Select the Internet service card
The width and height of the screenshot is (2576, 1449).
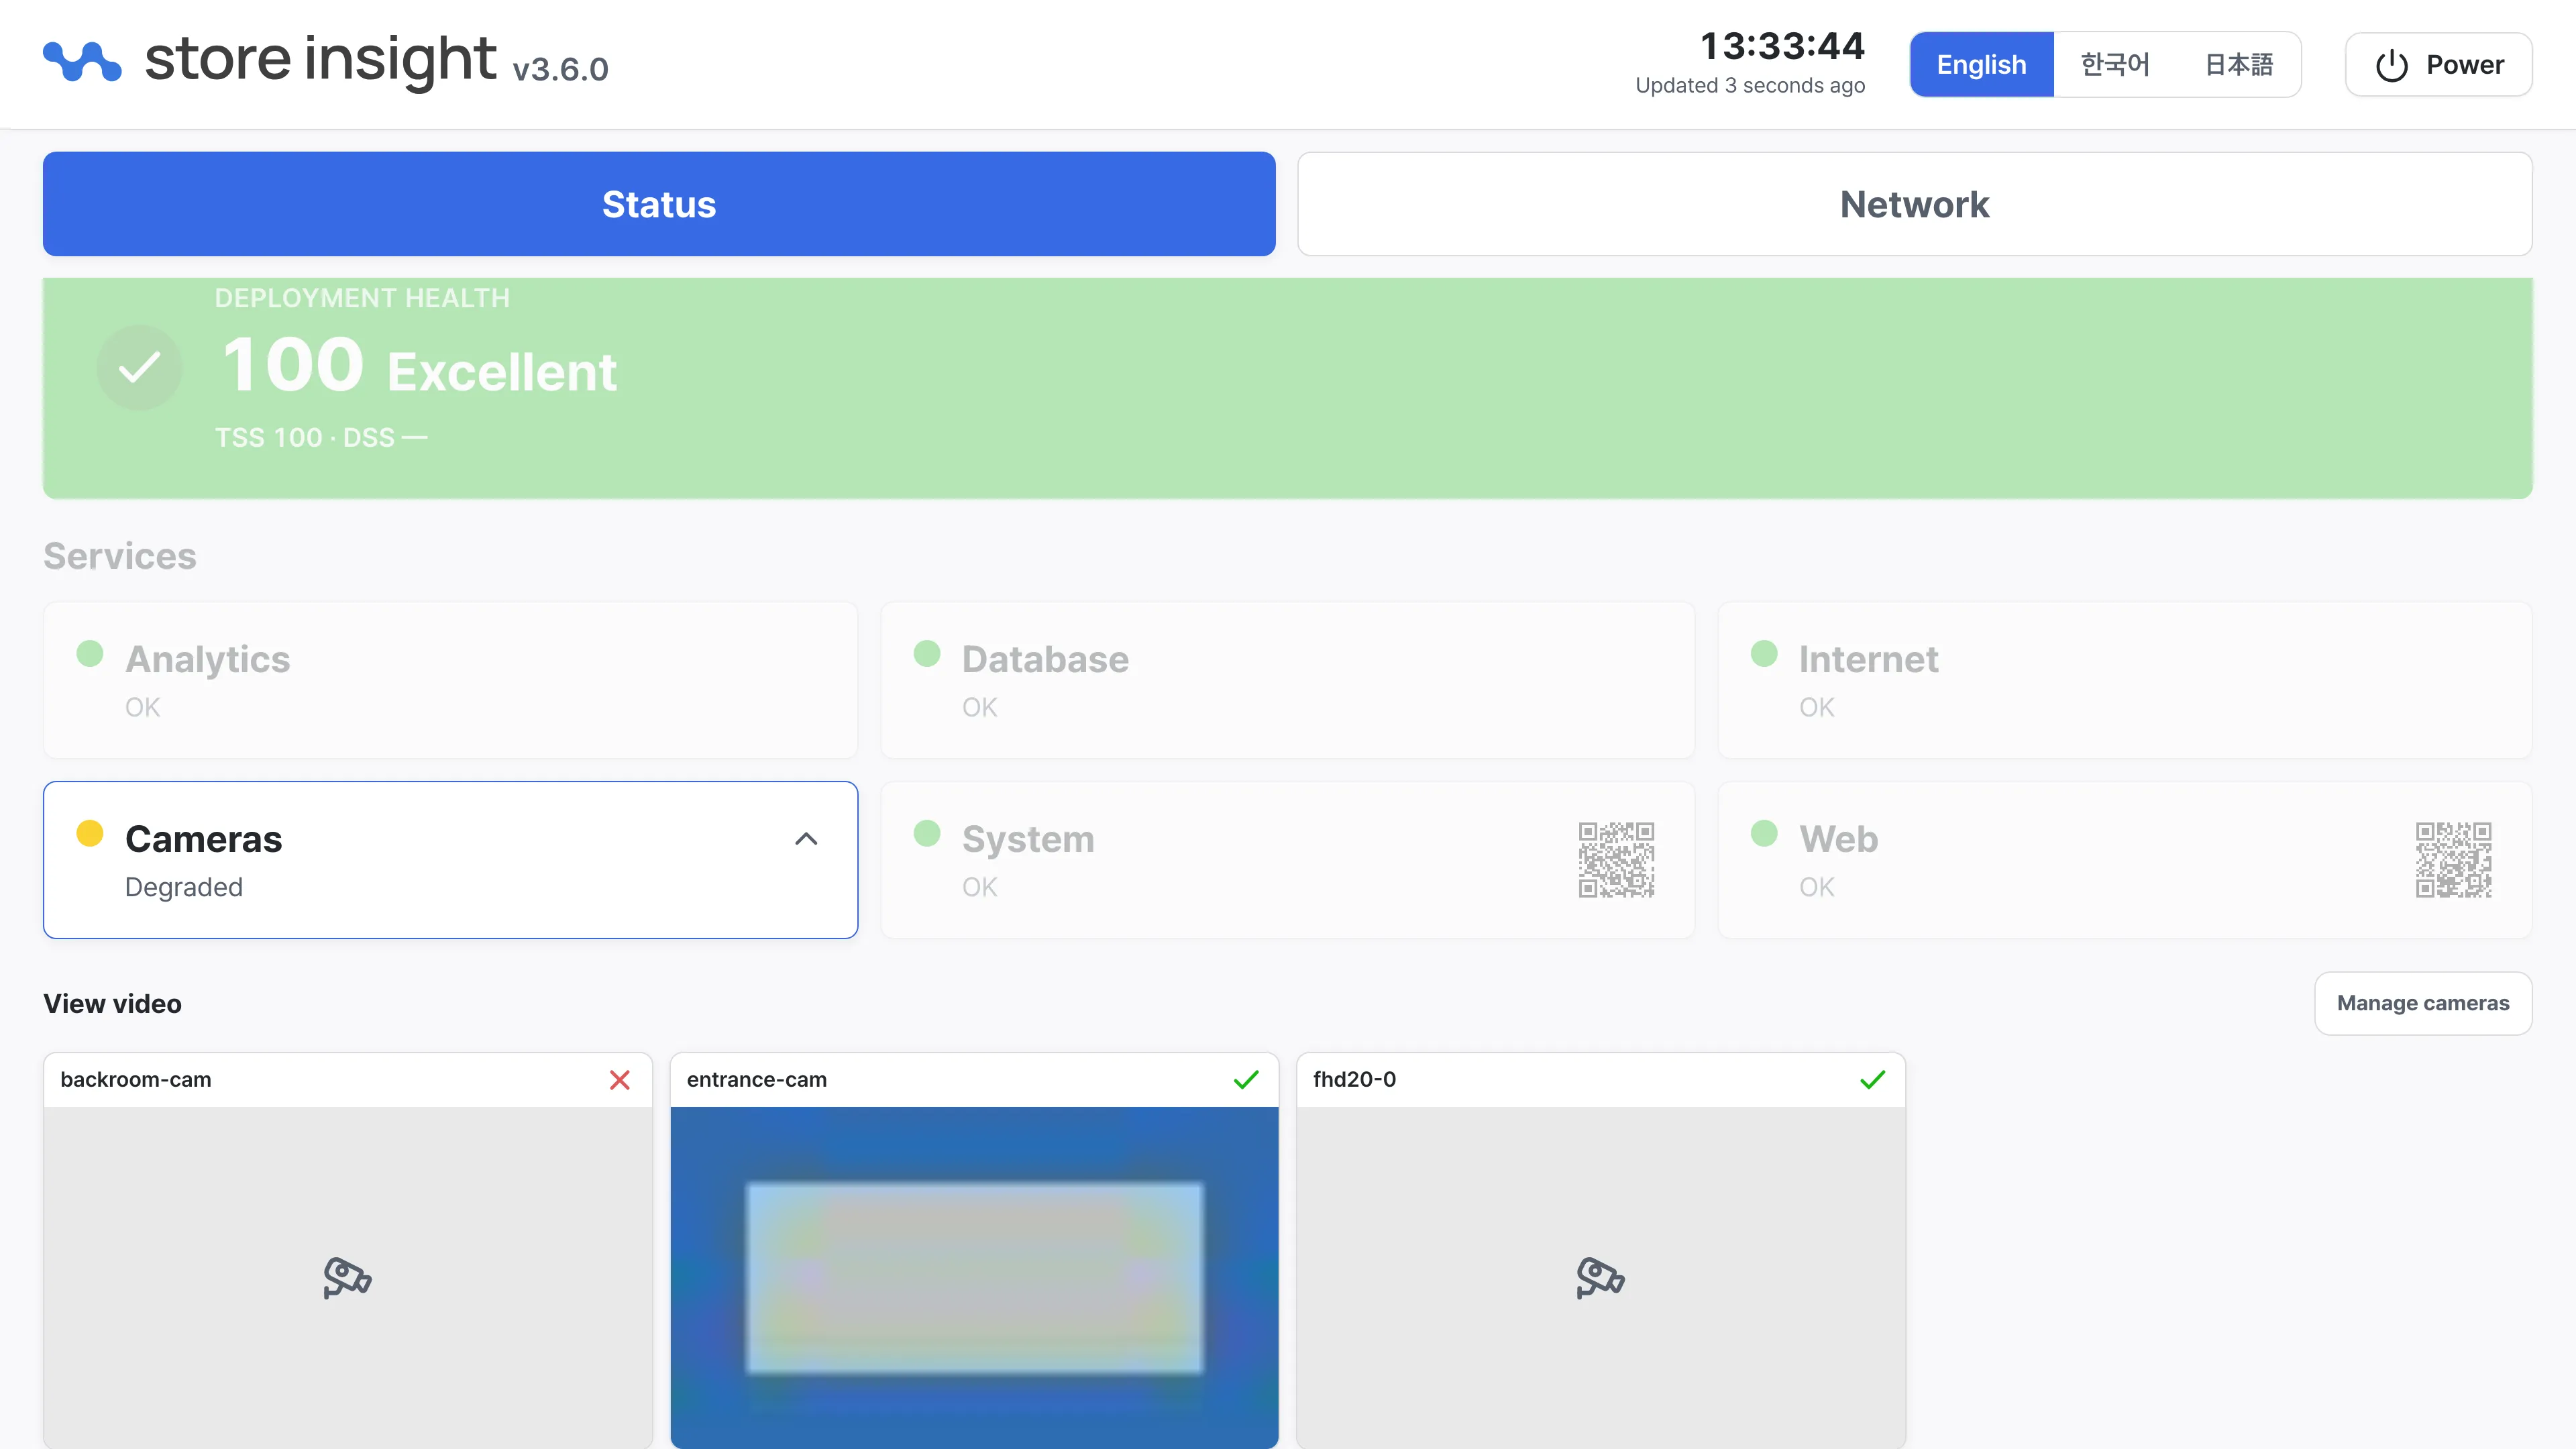pos(2124,680)
